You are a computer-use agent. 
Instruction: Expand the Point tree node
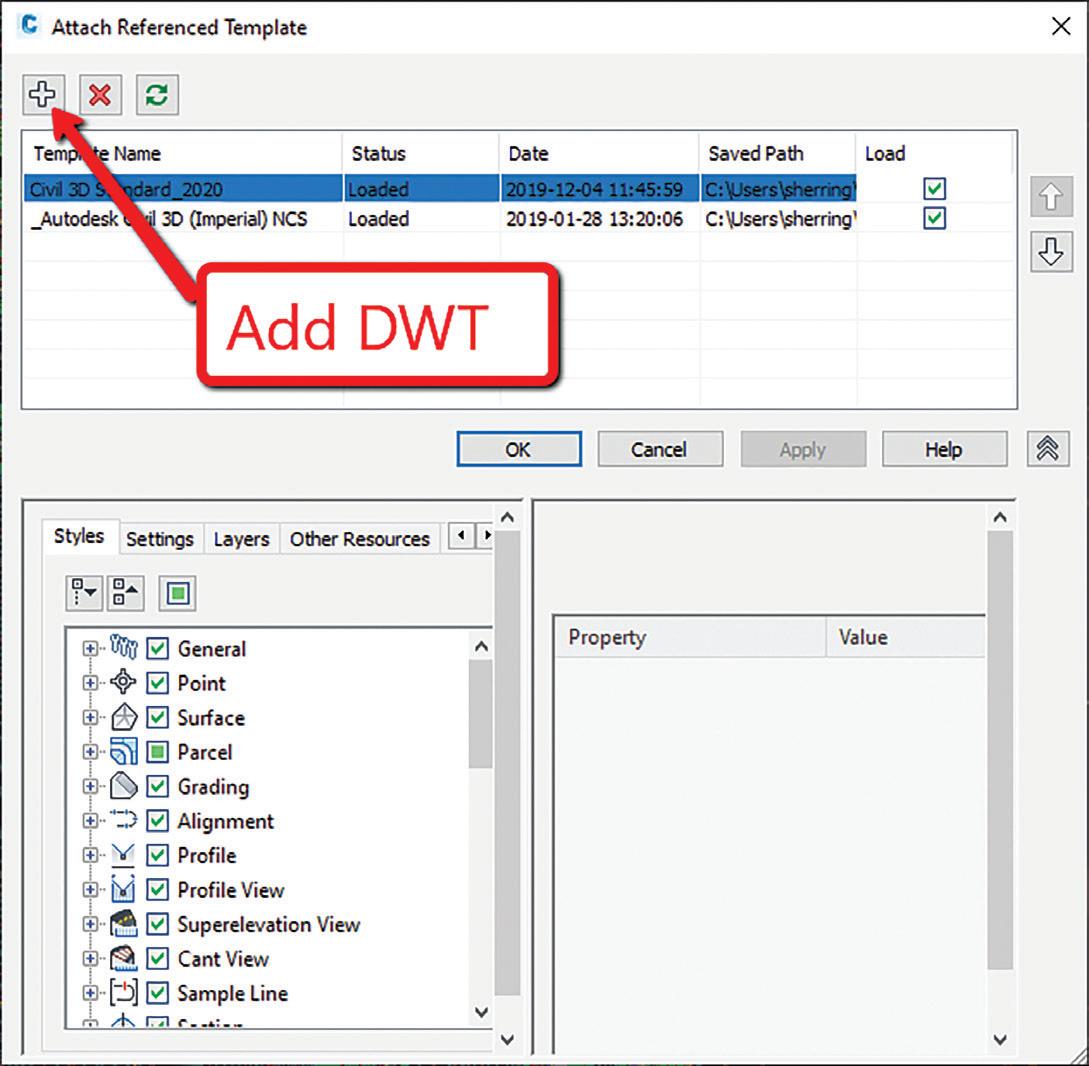pos(90,683)
